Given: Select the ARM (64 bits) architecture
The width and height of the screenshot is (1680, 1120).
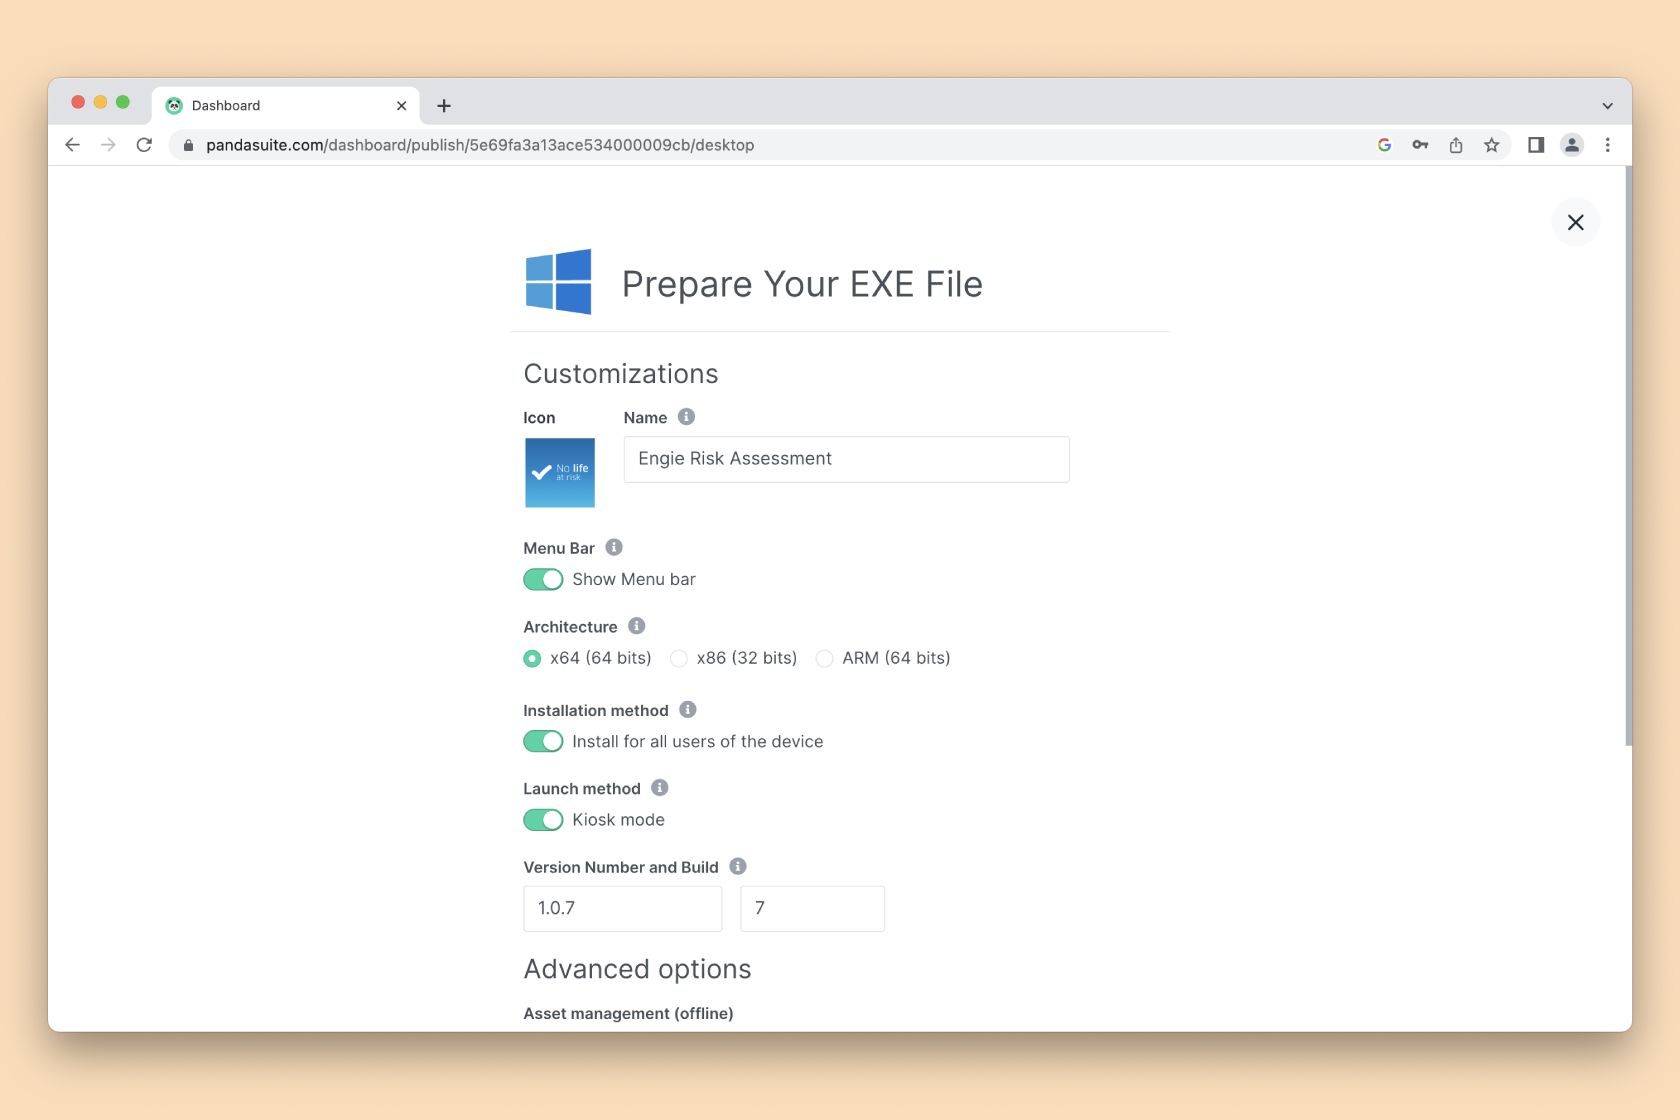Looking at the screenshot, I should tap(824, 658).
